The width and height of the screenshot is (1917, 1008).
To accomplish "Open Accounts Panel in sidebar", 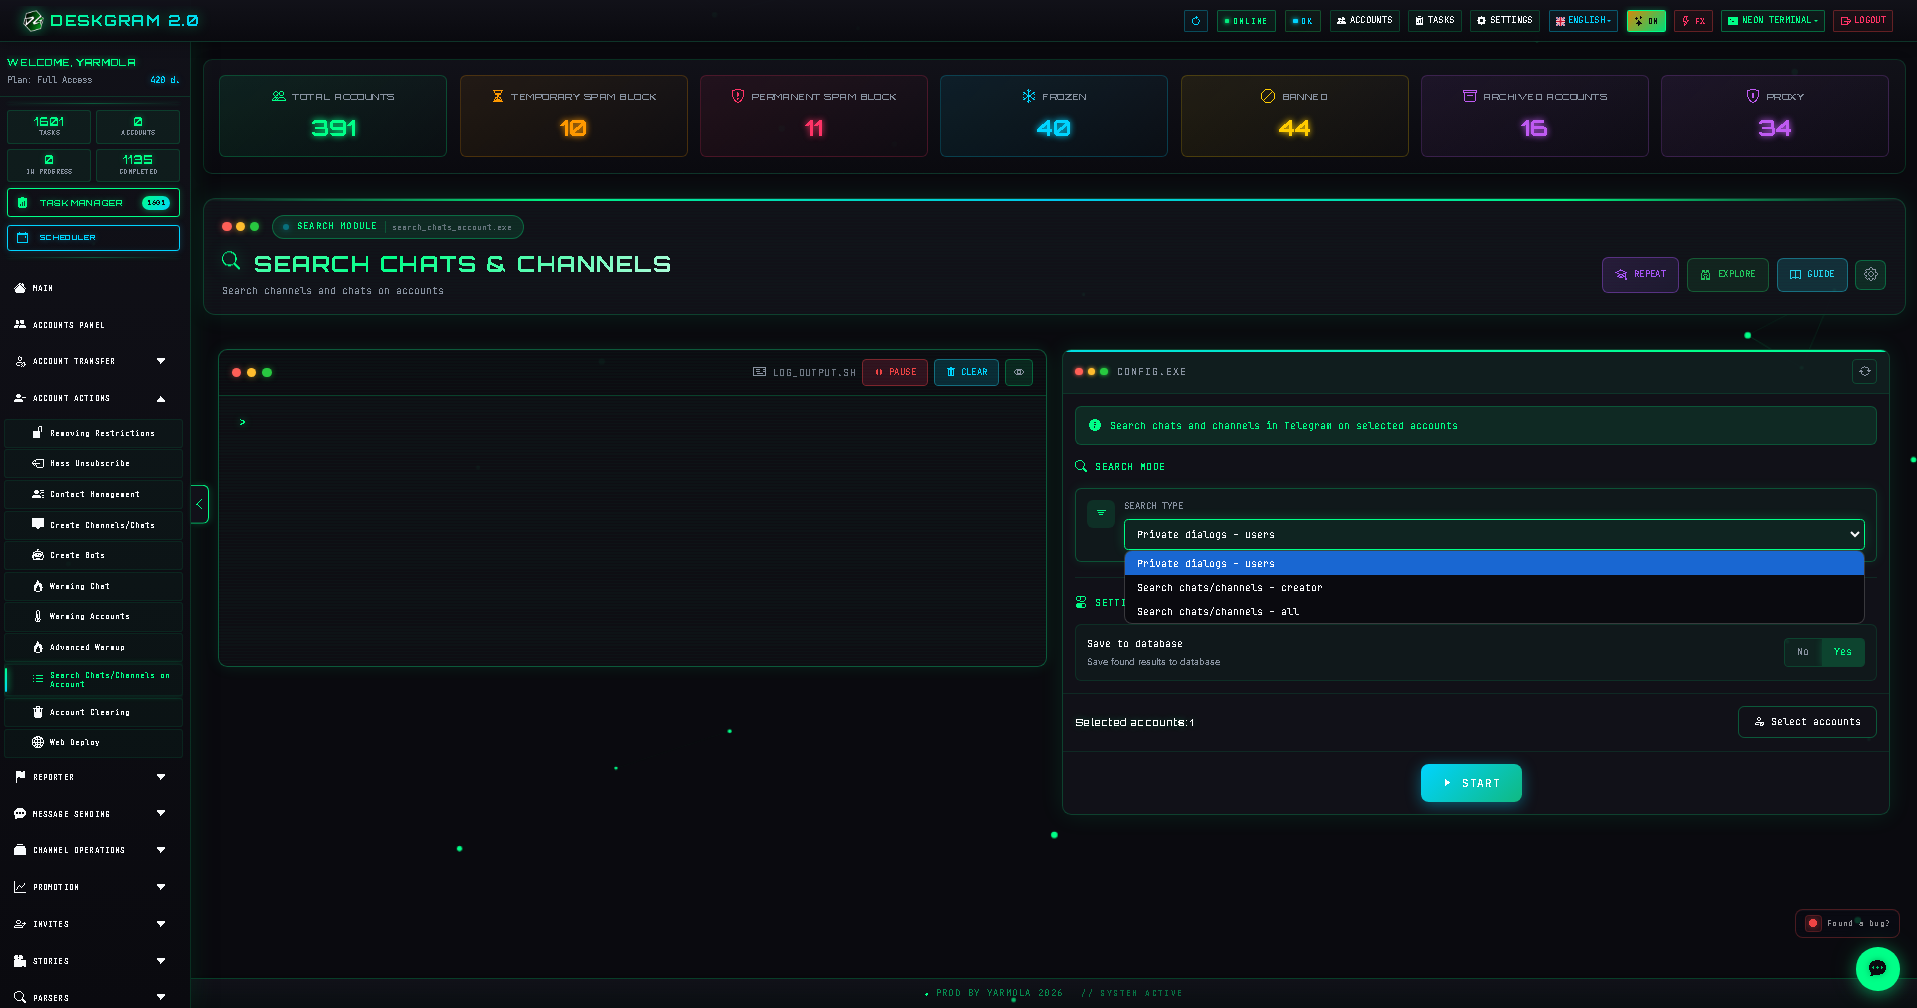I will 93,325.
